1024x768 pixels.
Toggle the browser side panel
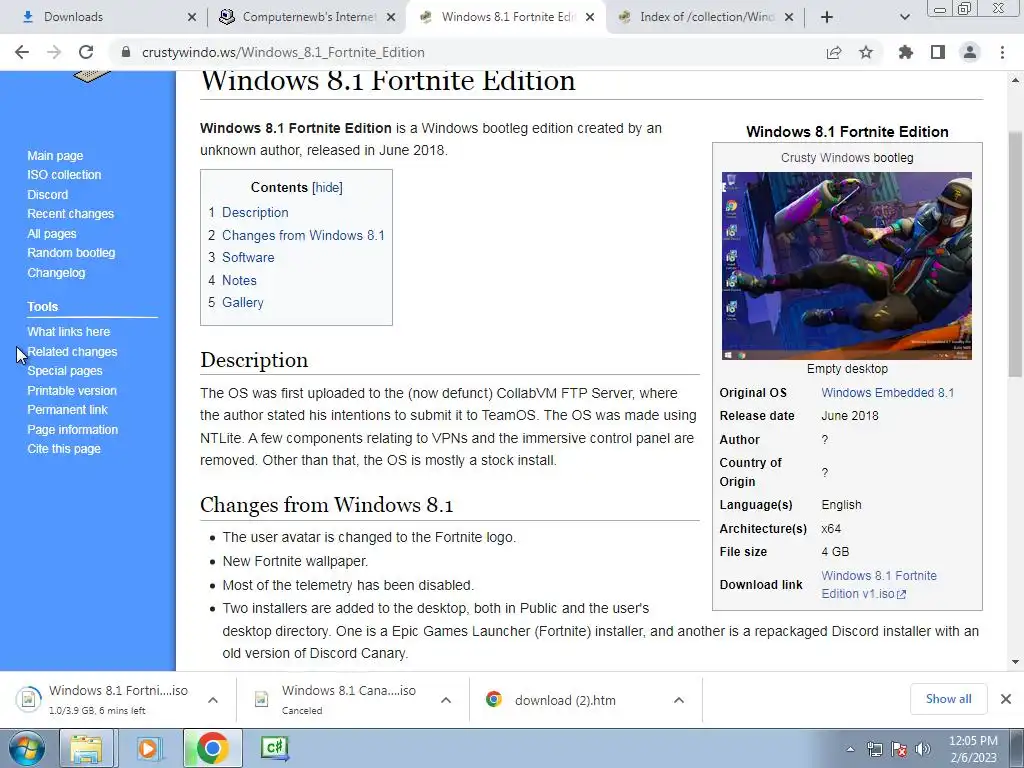[x=938, y=52]
